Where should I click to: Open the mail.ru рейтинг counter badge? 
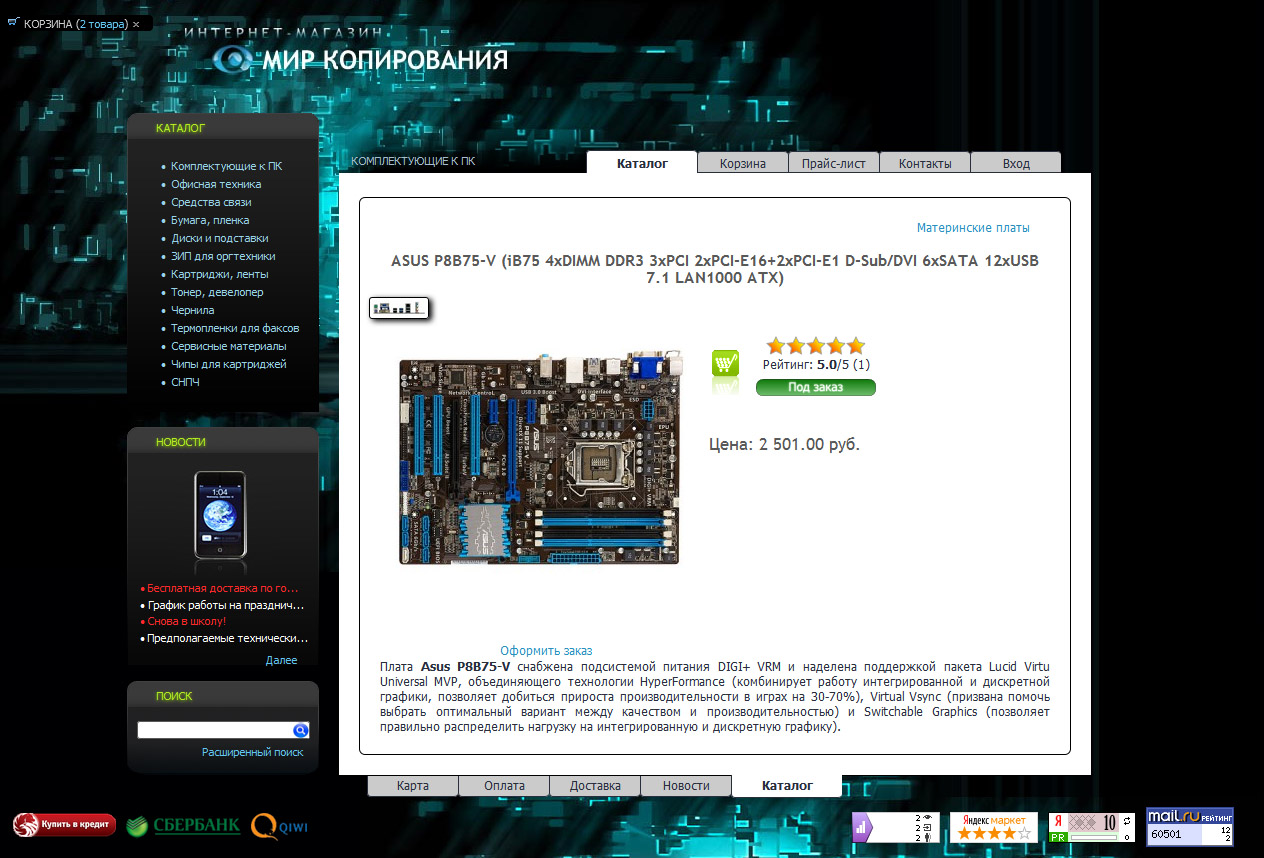(x=1190, y=826)
